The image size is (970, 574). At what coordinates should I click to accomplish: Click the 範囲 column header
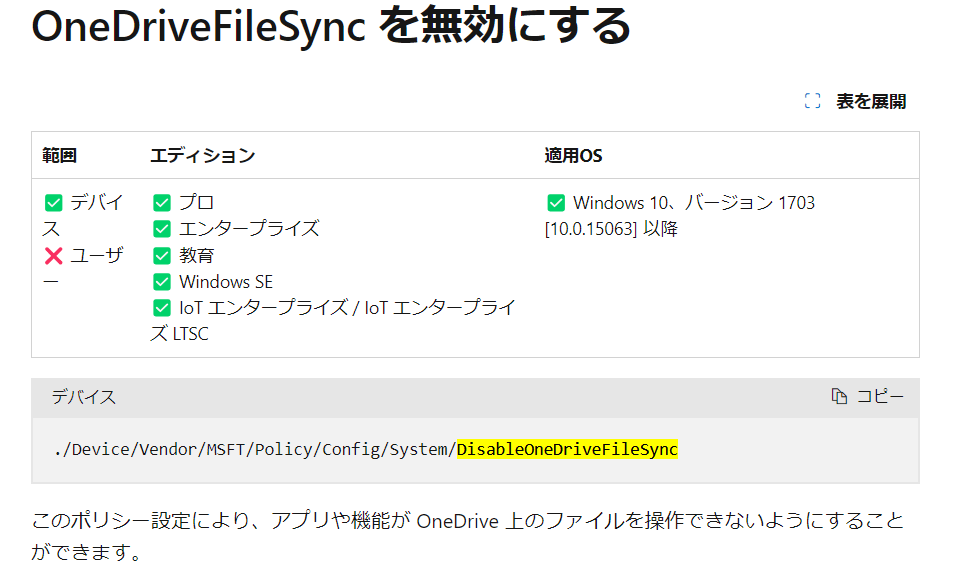[59, 155]
